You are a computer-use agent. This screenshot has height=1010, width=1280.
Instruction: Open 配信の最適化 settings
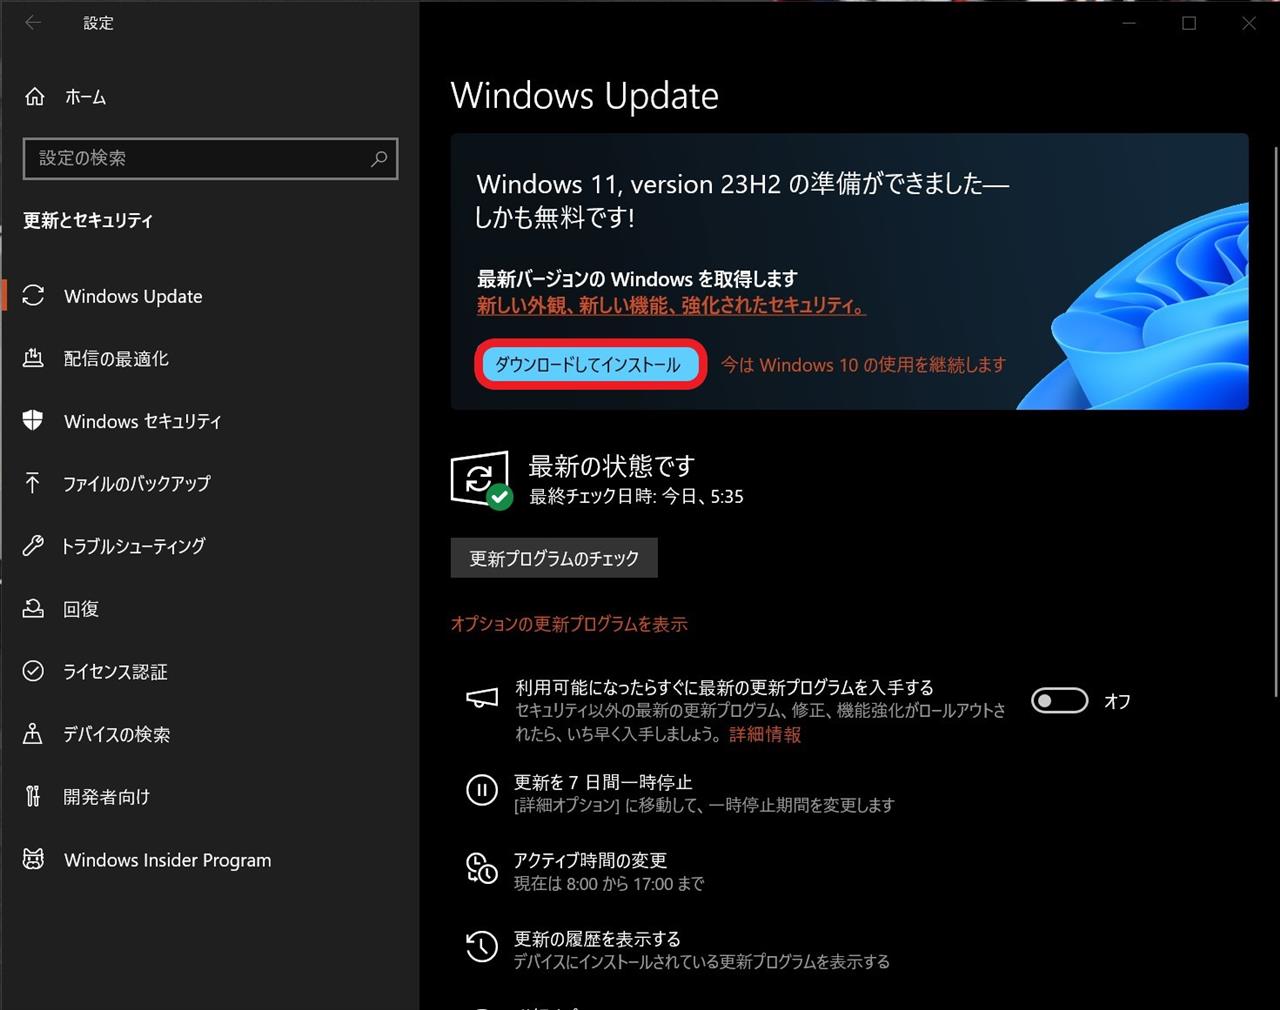(116, 358)
